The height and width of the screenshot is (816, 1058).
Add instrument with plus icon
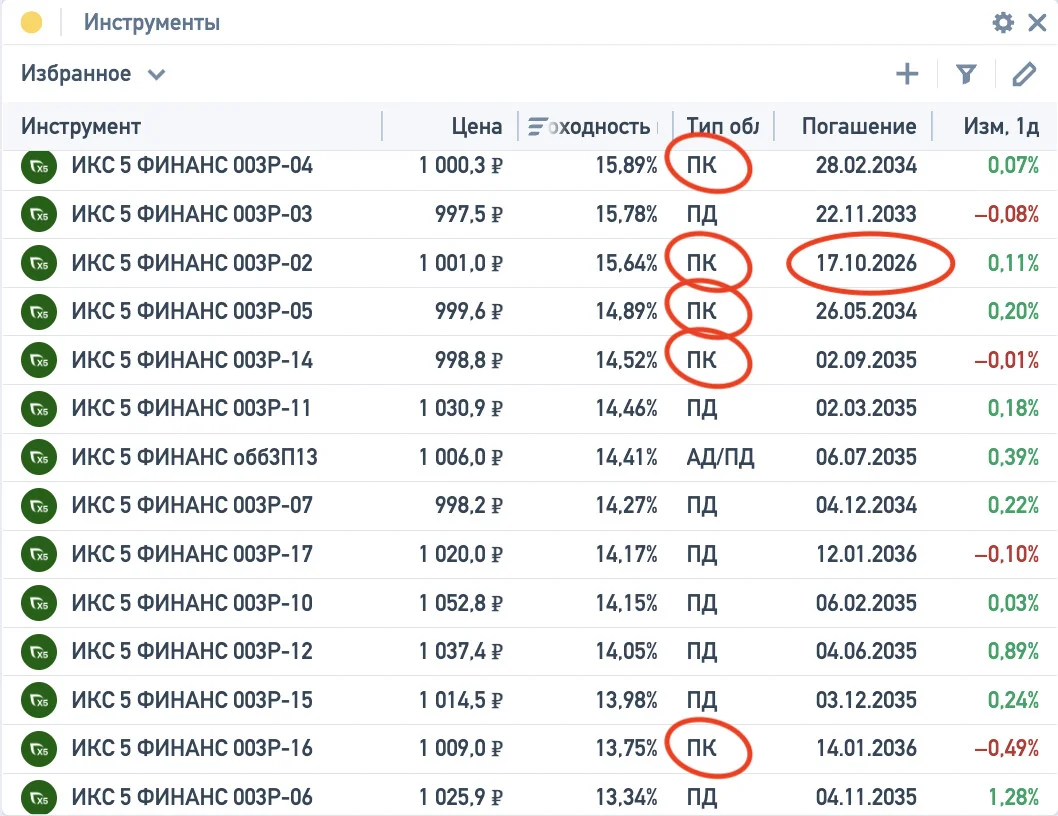(x=908, y=74)
